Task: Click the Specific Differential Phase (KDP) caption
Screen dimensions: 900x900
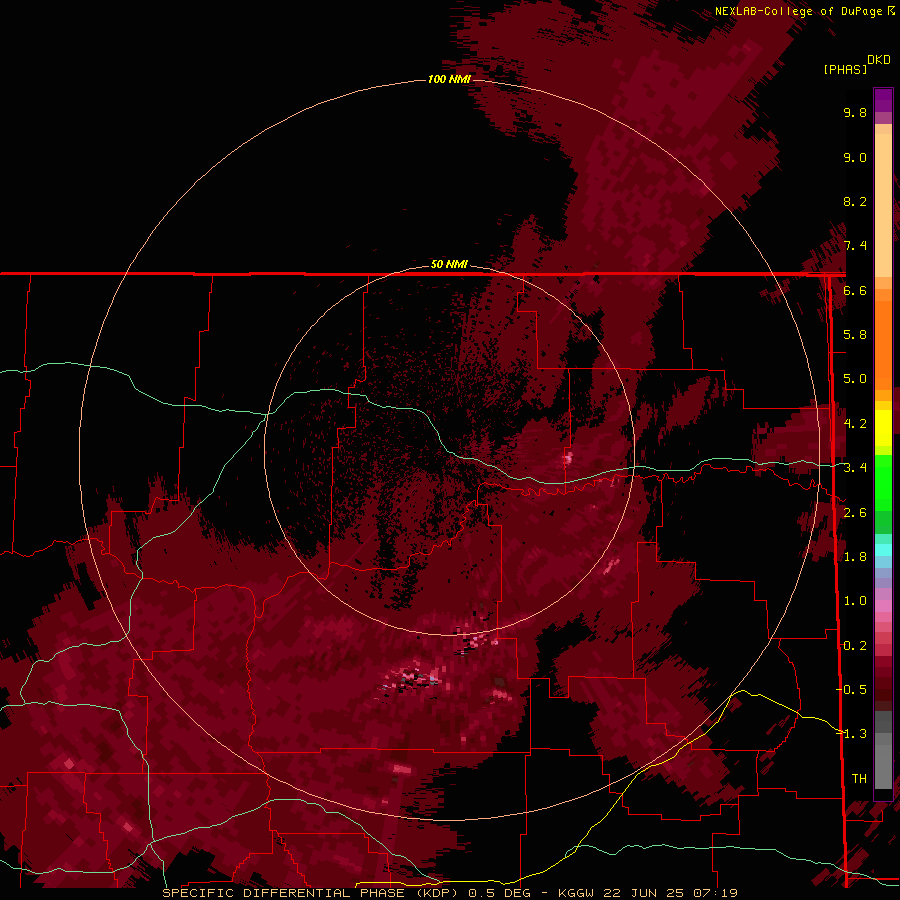Action: pos(312,893)
